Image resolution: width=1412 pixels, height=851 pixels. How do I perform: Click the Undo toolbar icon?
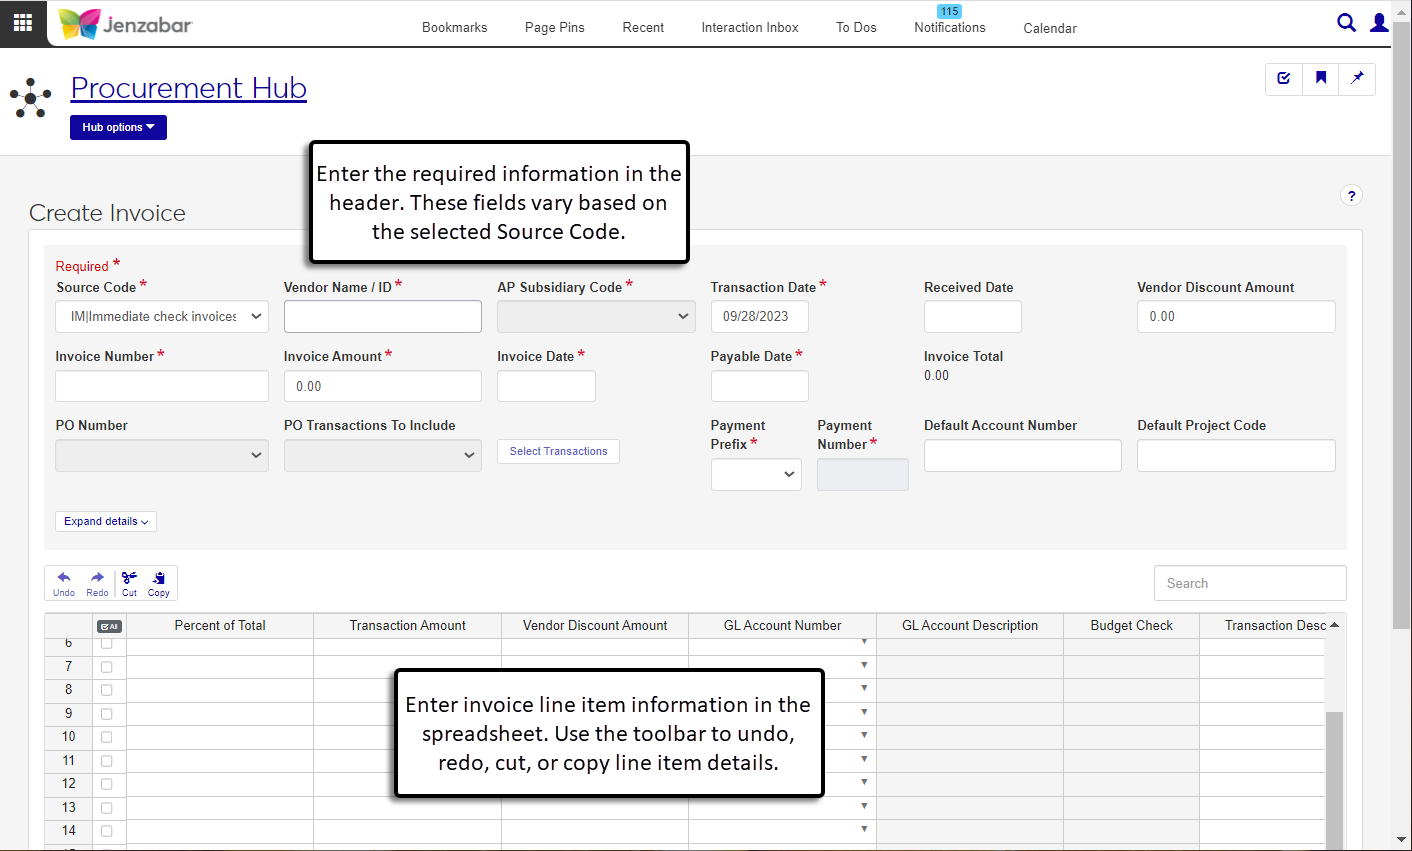[x=64, y=583]
